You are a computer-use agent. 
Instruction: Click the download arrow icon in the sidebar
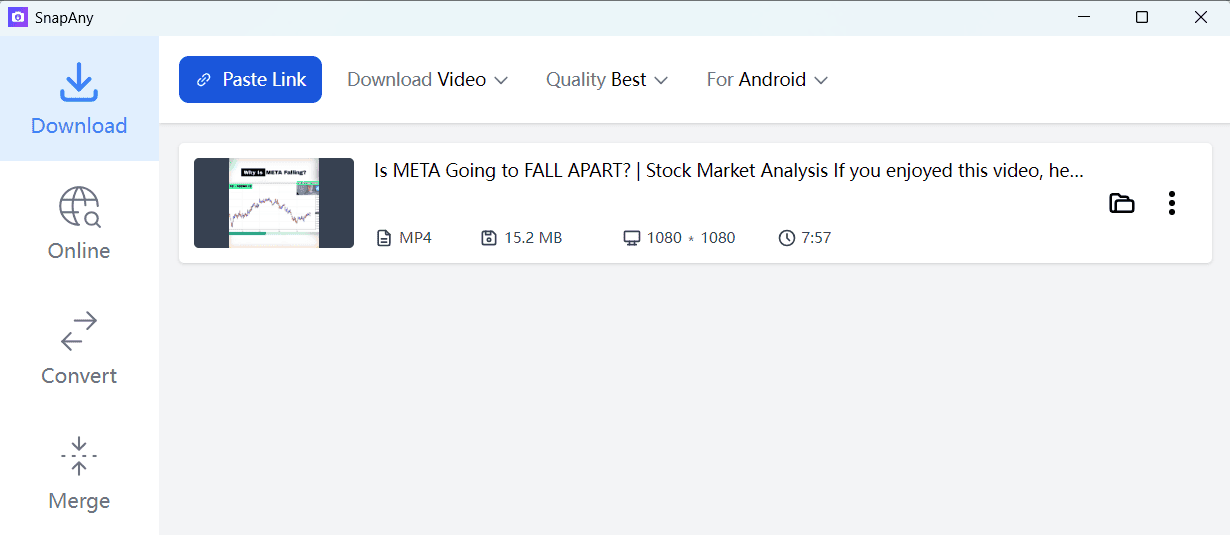tap(79, 83)
